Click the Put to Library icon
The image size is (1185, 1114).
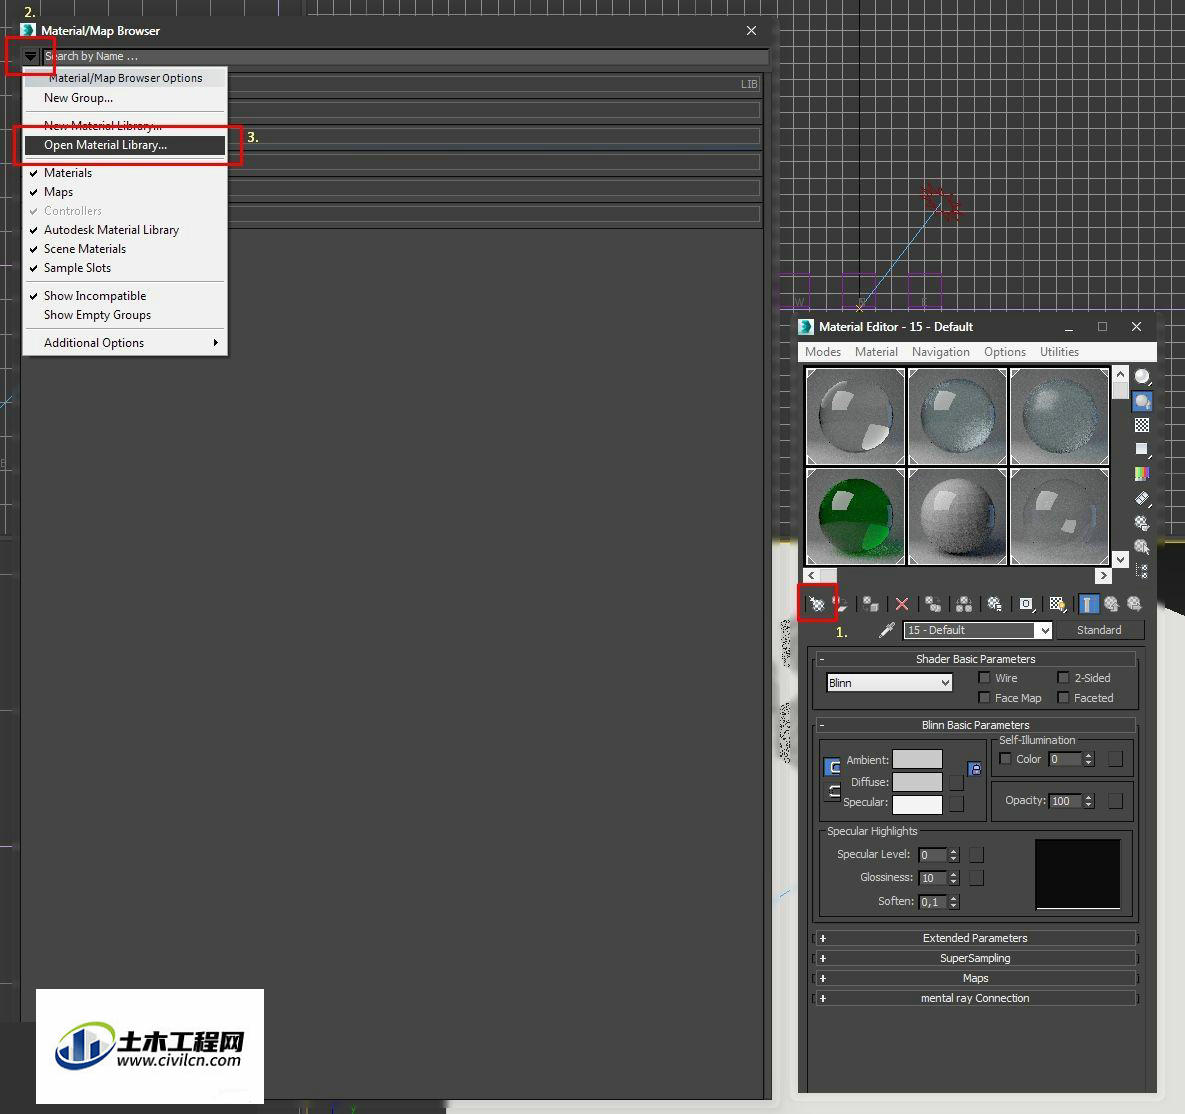click(x=995, y=604)
